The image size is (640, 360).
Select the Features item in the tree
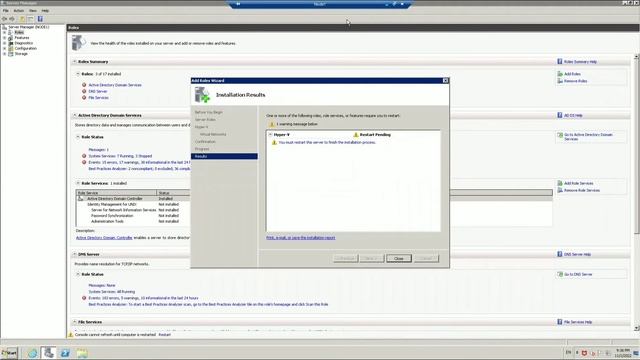pyautogui.click(x=22, y=38)
